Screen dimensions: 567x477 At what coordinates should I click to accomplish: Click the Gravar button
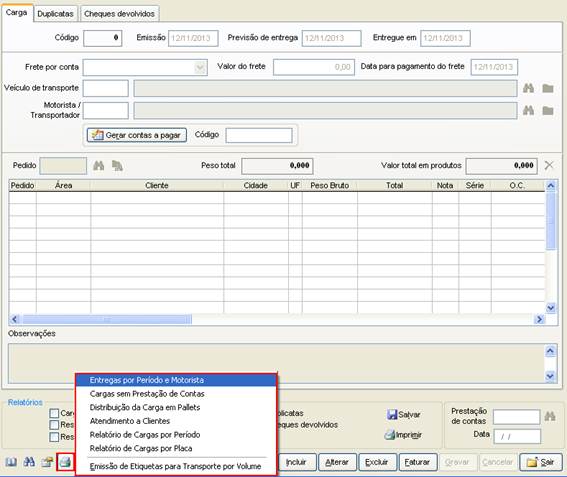pos(457,462)
